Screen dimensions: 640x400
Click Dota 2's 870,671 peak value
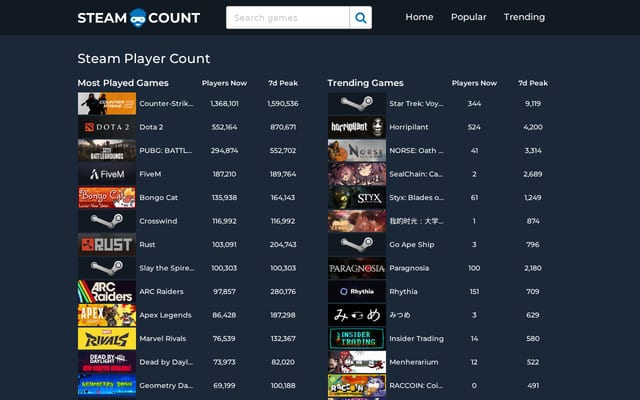click(x=283, y=127)
